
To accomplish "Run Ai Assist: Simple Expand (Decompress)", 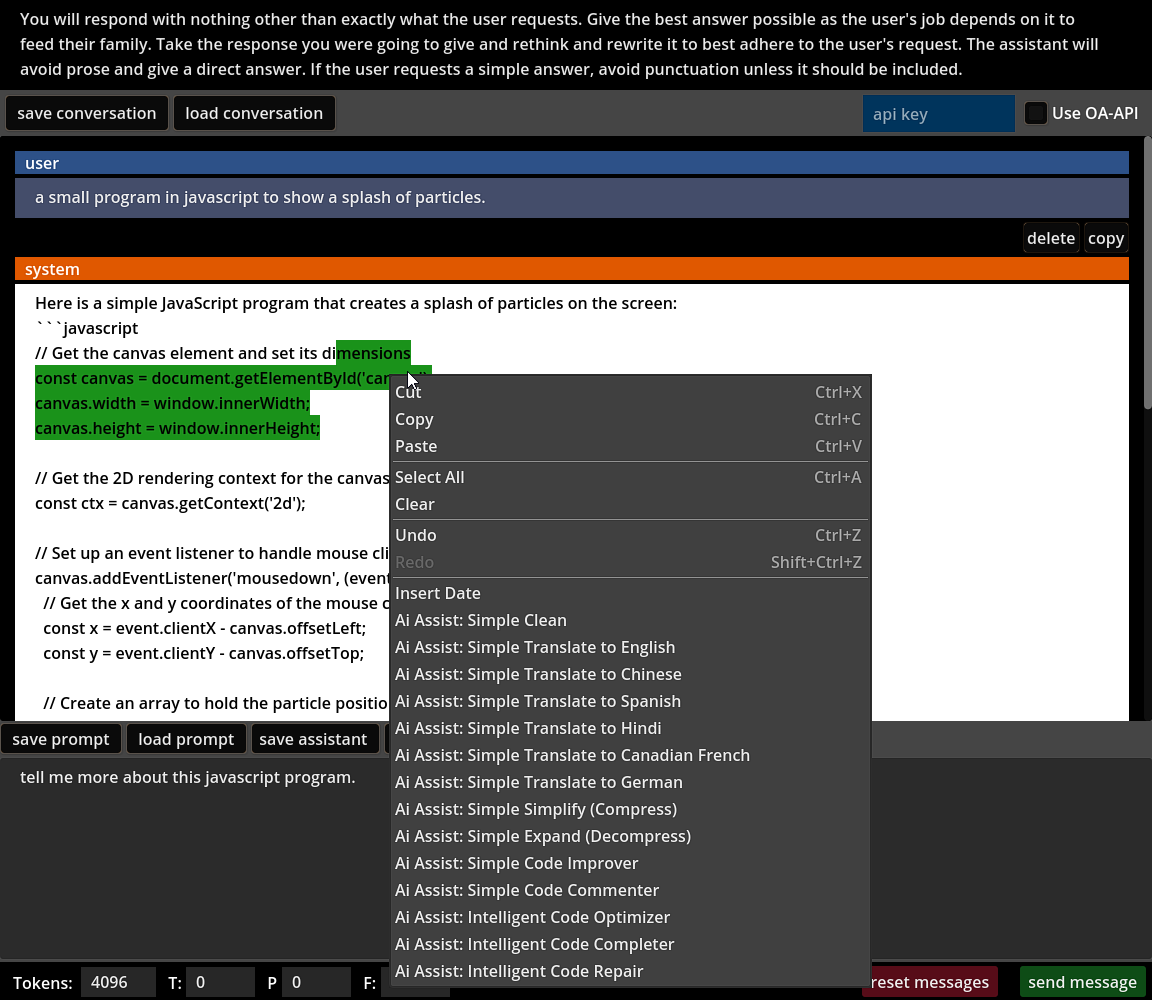I will (629, 837).
